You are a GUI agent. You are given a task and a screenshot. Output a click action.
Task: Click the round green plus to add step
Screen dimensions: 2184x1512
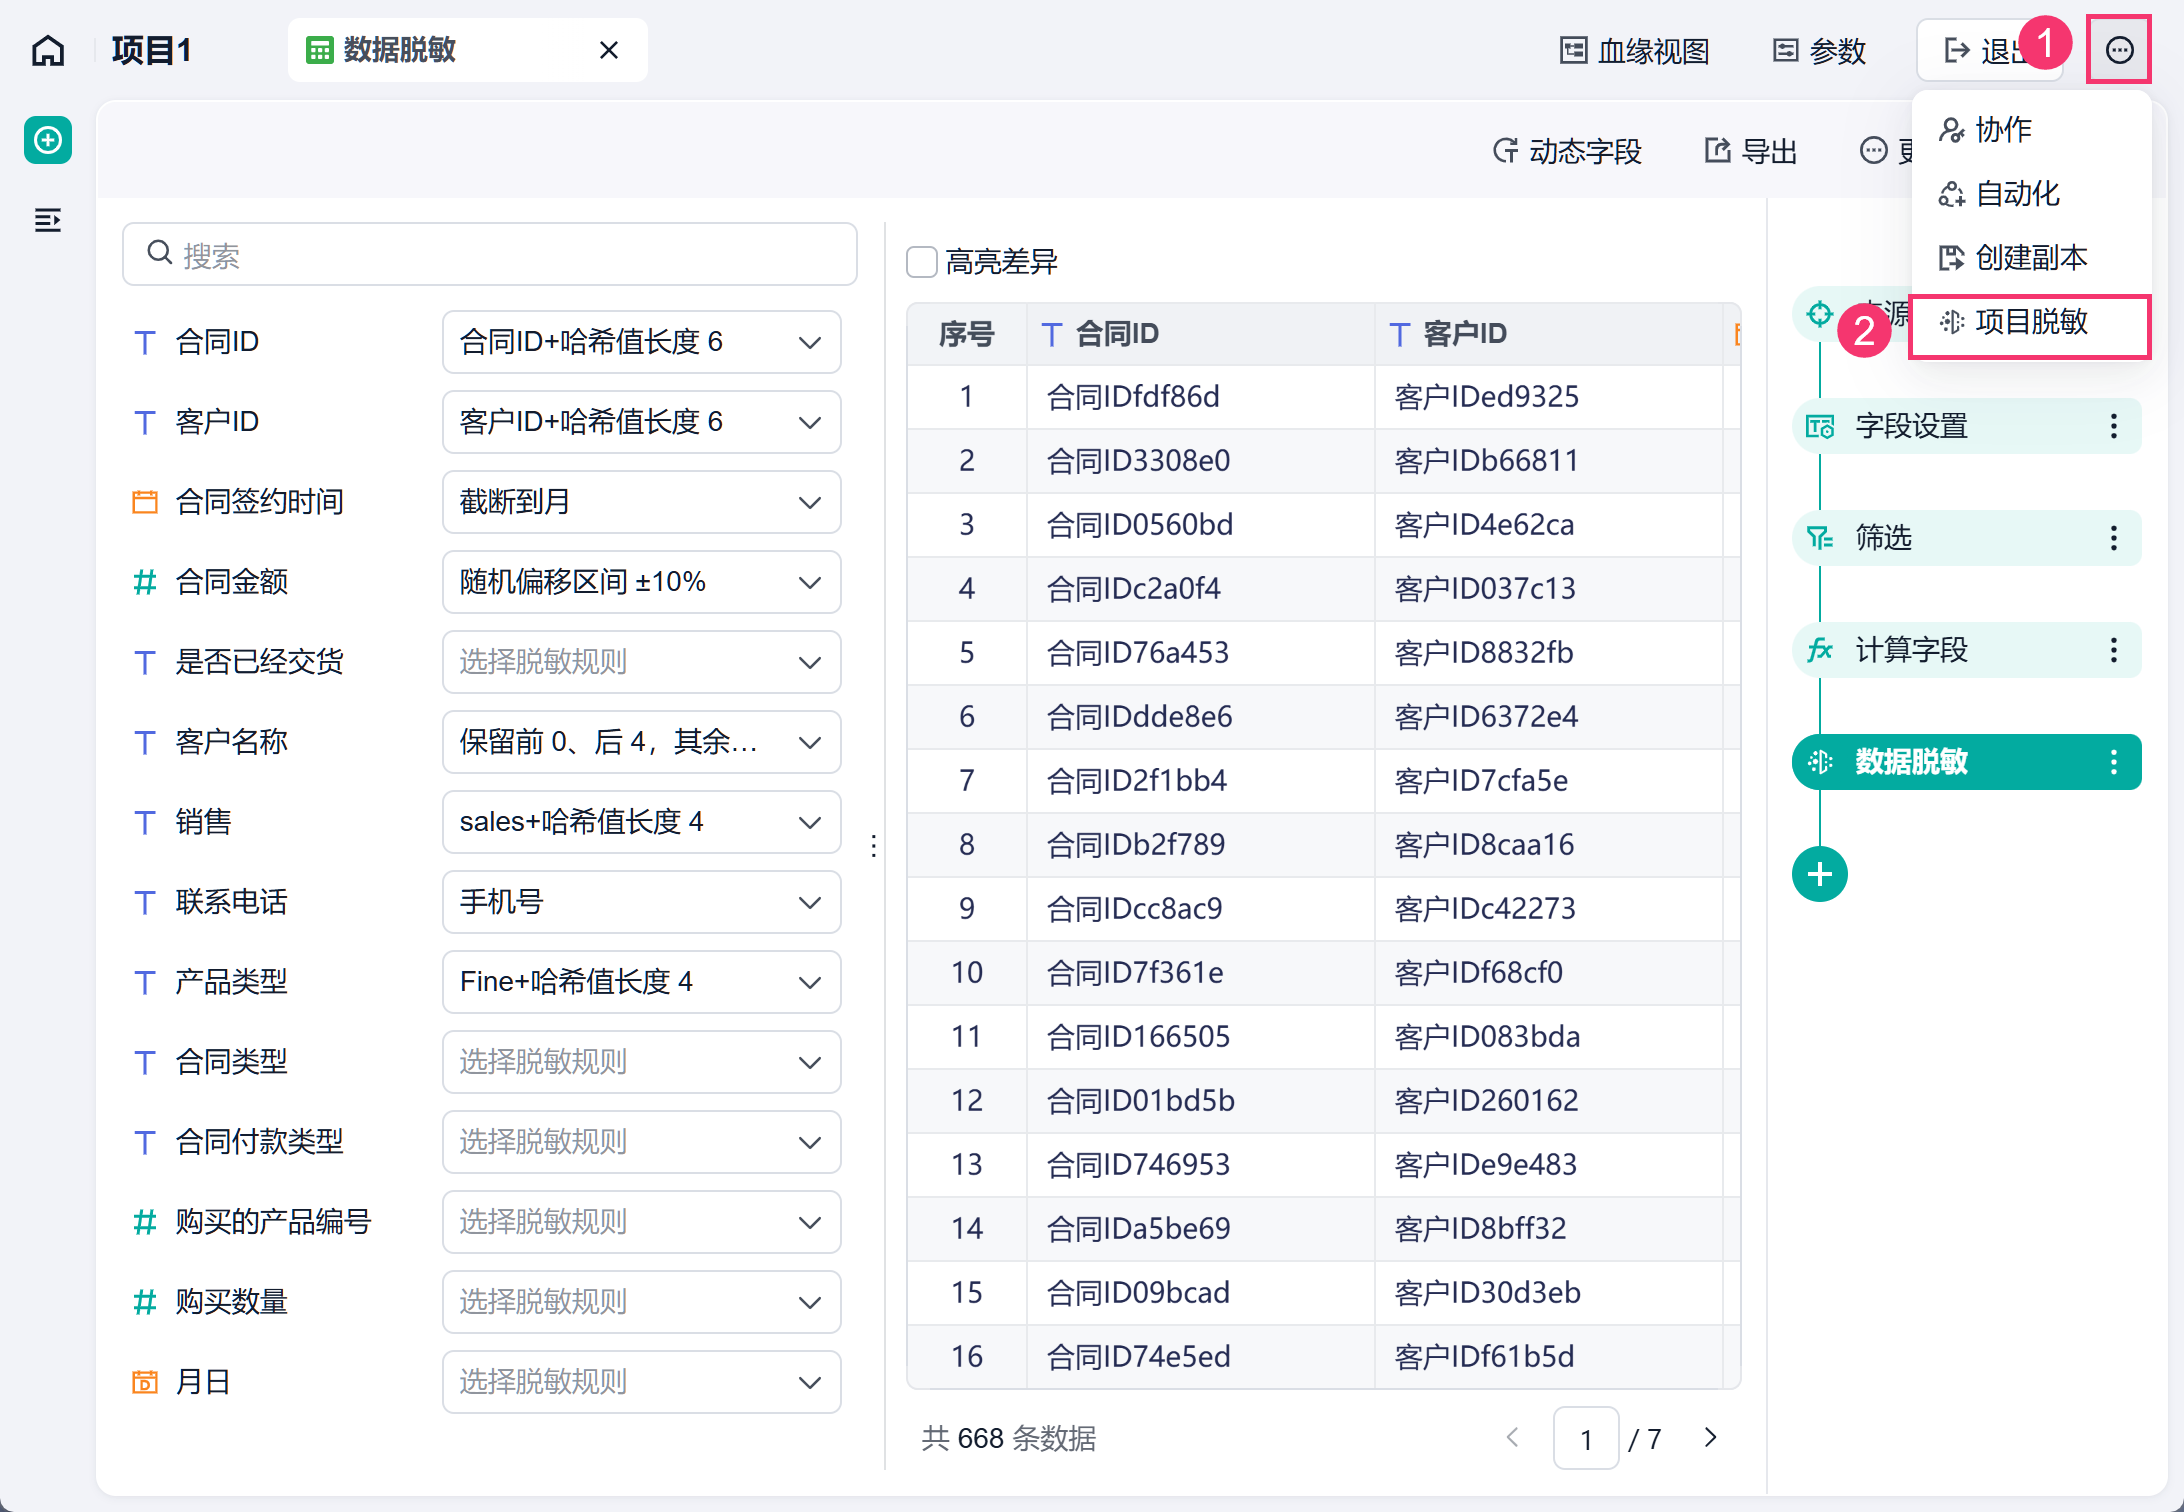point(1819,874)
